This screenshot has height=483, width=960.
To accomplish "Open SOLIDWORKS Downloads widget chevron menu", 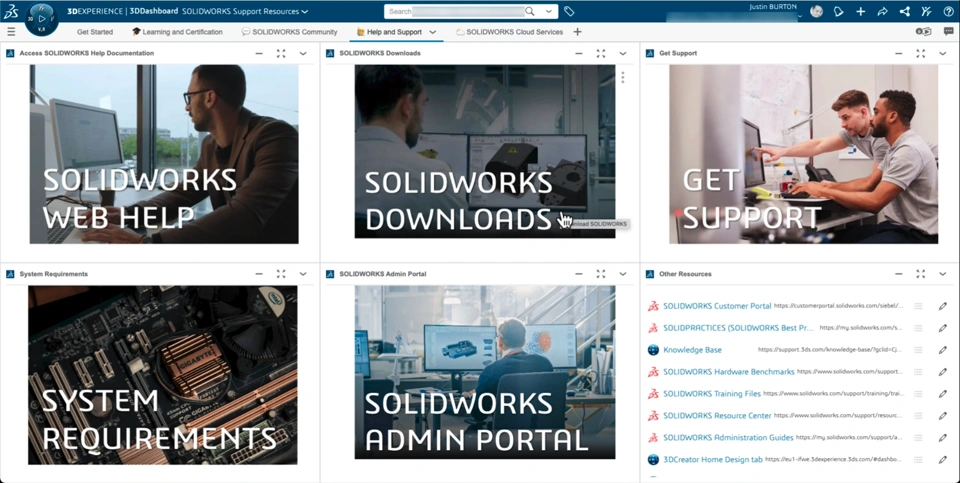I will coord(623,53).
